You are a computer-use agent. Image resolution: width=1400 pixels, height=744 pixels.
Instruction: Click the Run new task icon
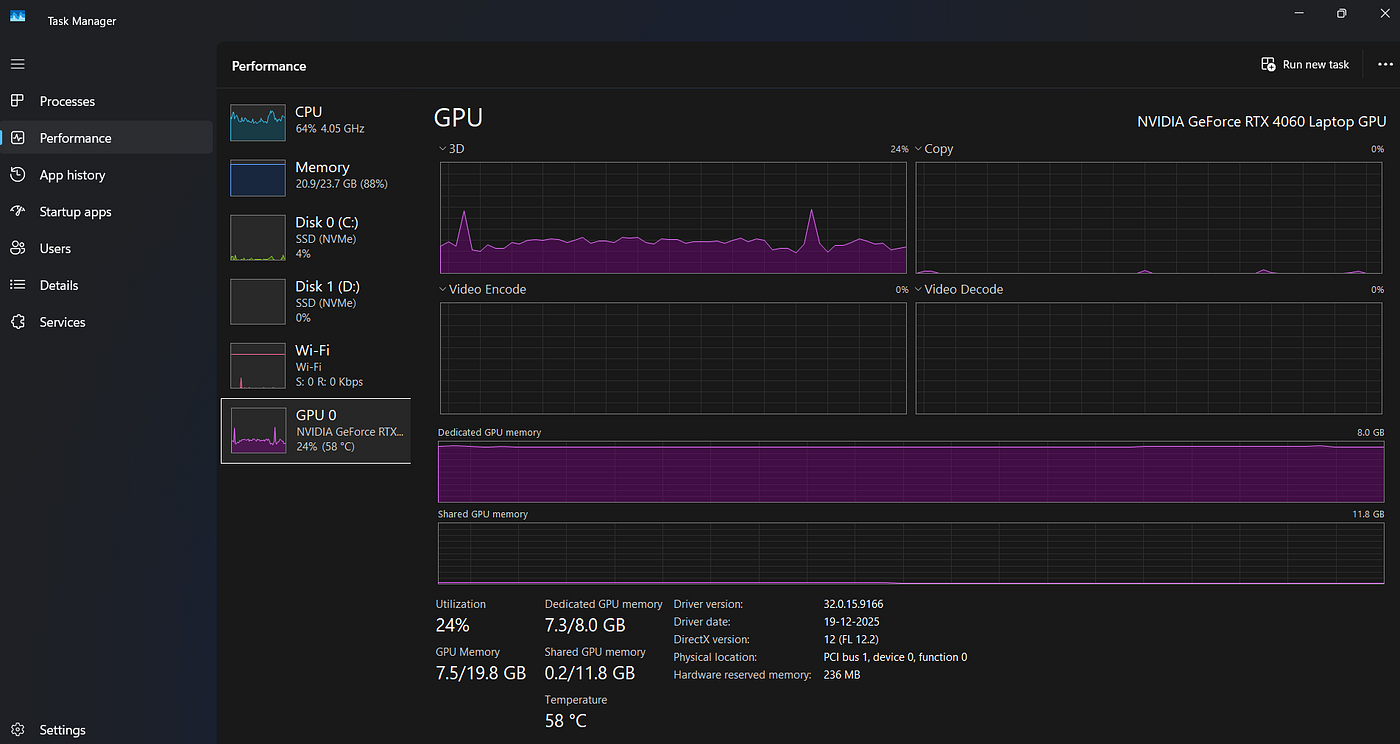click(x=1268, y=64)
